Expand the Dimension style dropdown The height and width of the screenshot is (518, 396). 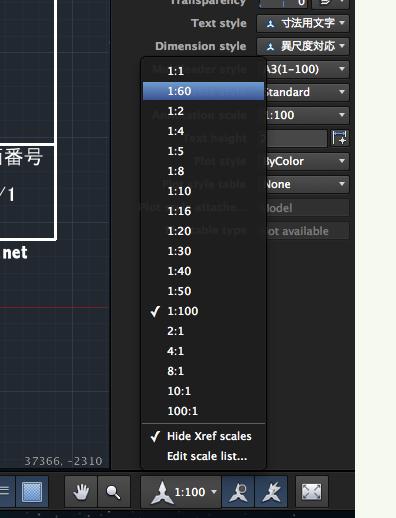303,46
